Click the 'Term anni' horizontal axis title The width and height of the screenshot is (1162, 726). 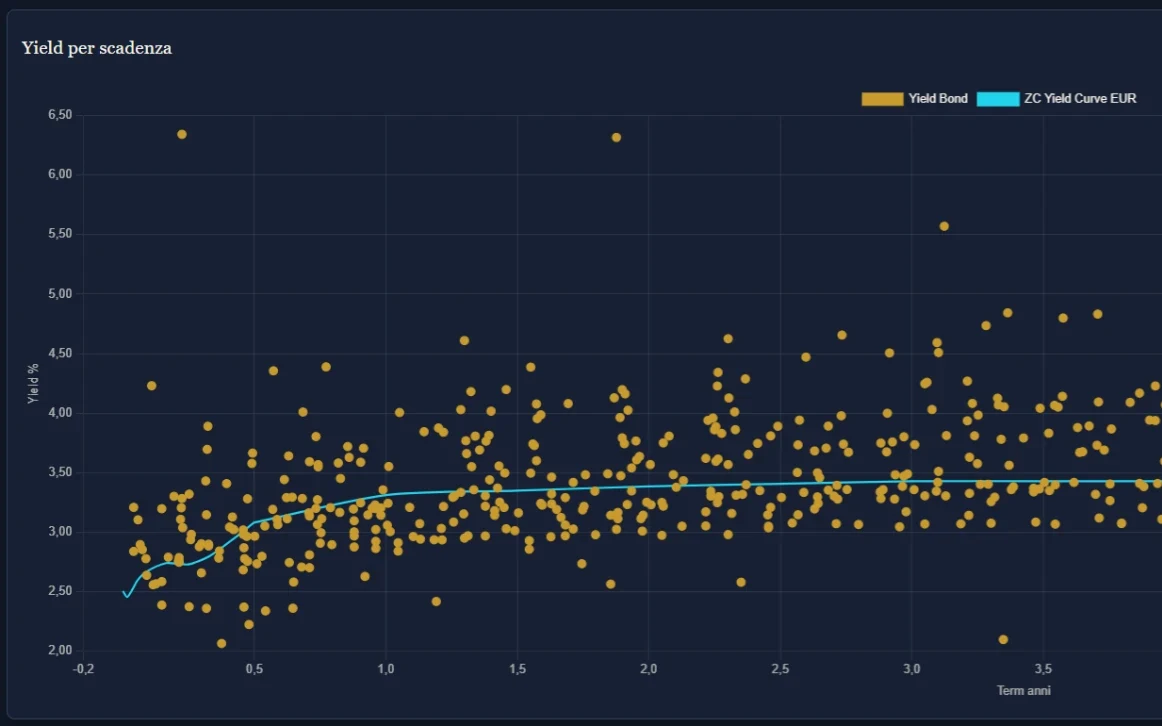(x=1023, y=690)
